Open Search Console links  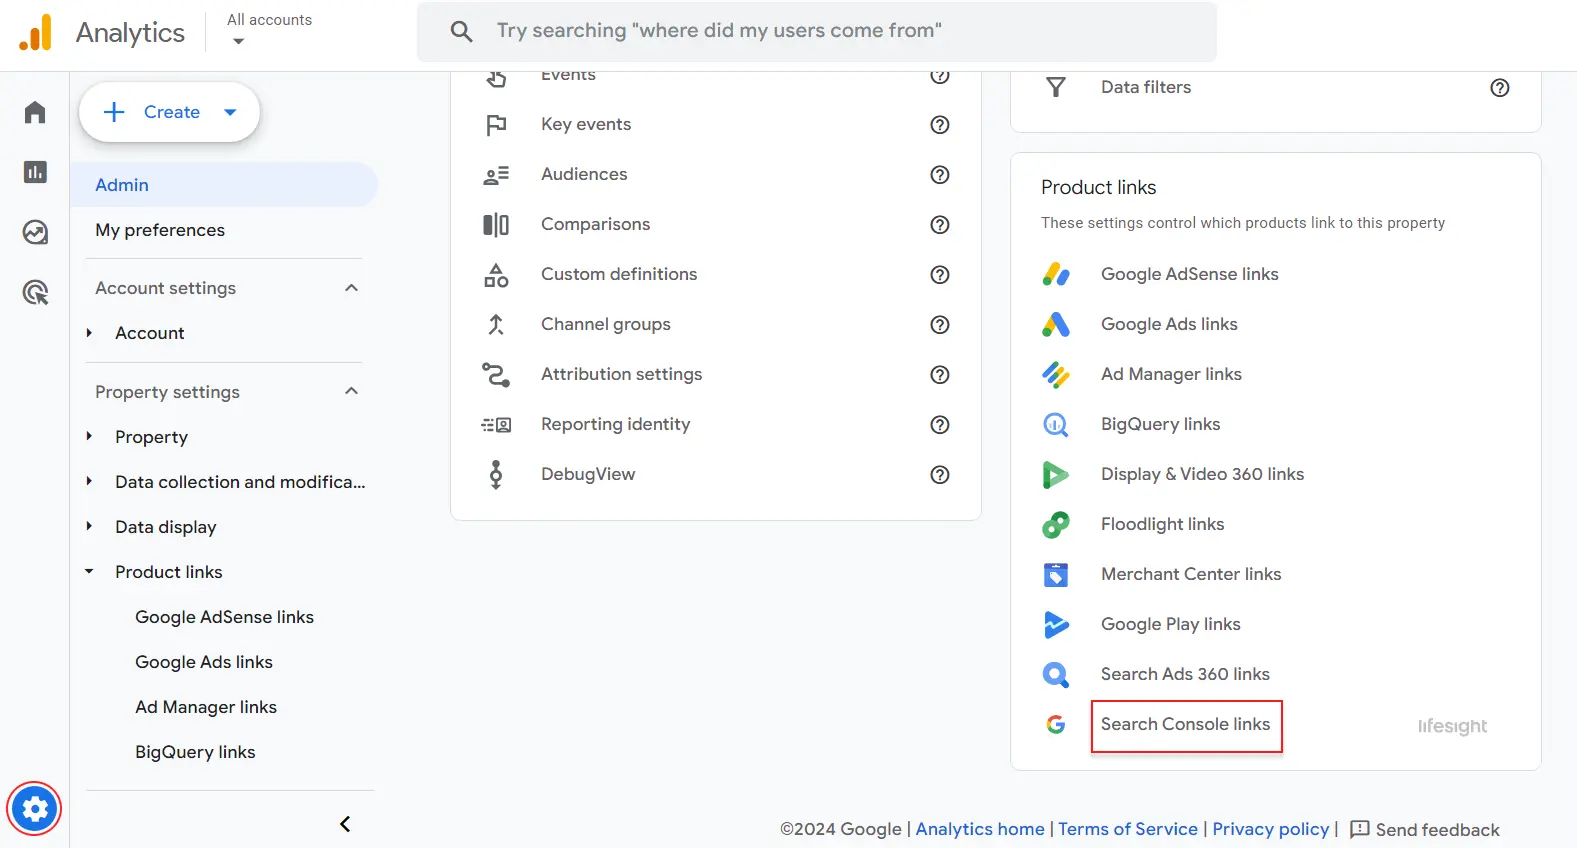[x=1186, y=725]
